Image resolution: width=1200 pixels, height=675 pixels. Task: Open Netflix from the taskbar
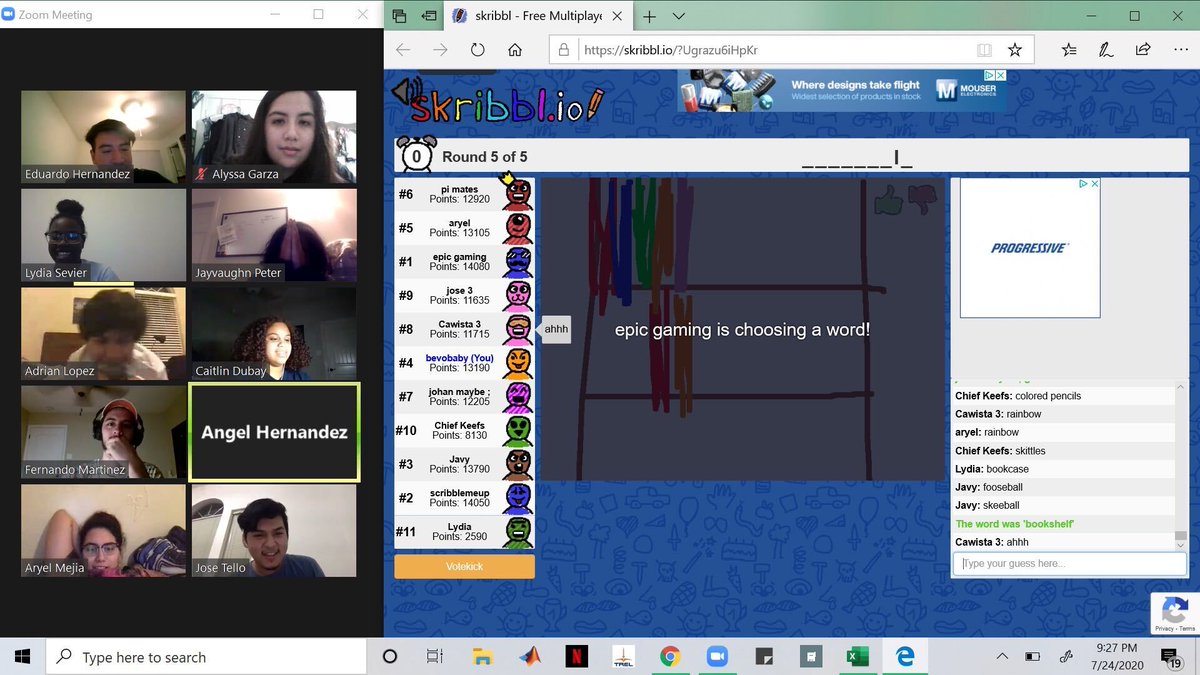pos(576,657)
